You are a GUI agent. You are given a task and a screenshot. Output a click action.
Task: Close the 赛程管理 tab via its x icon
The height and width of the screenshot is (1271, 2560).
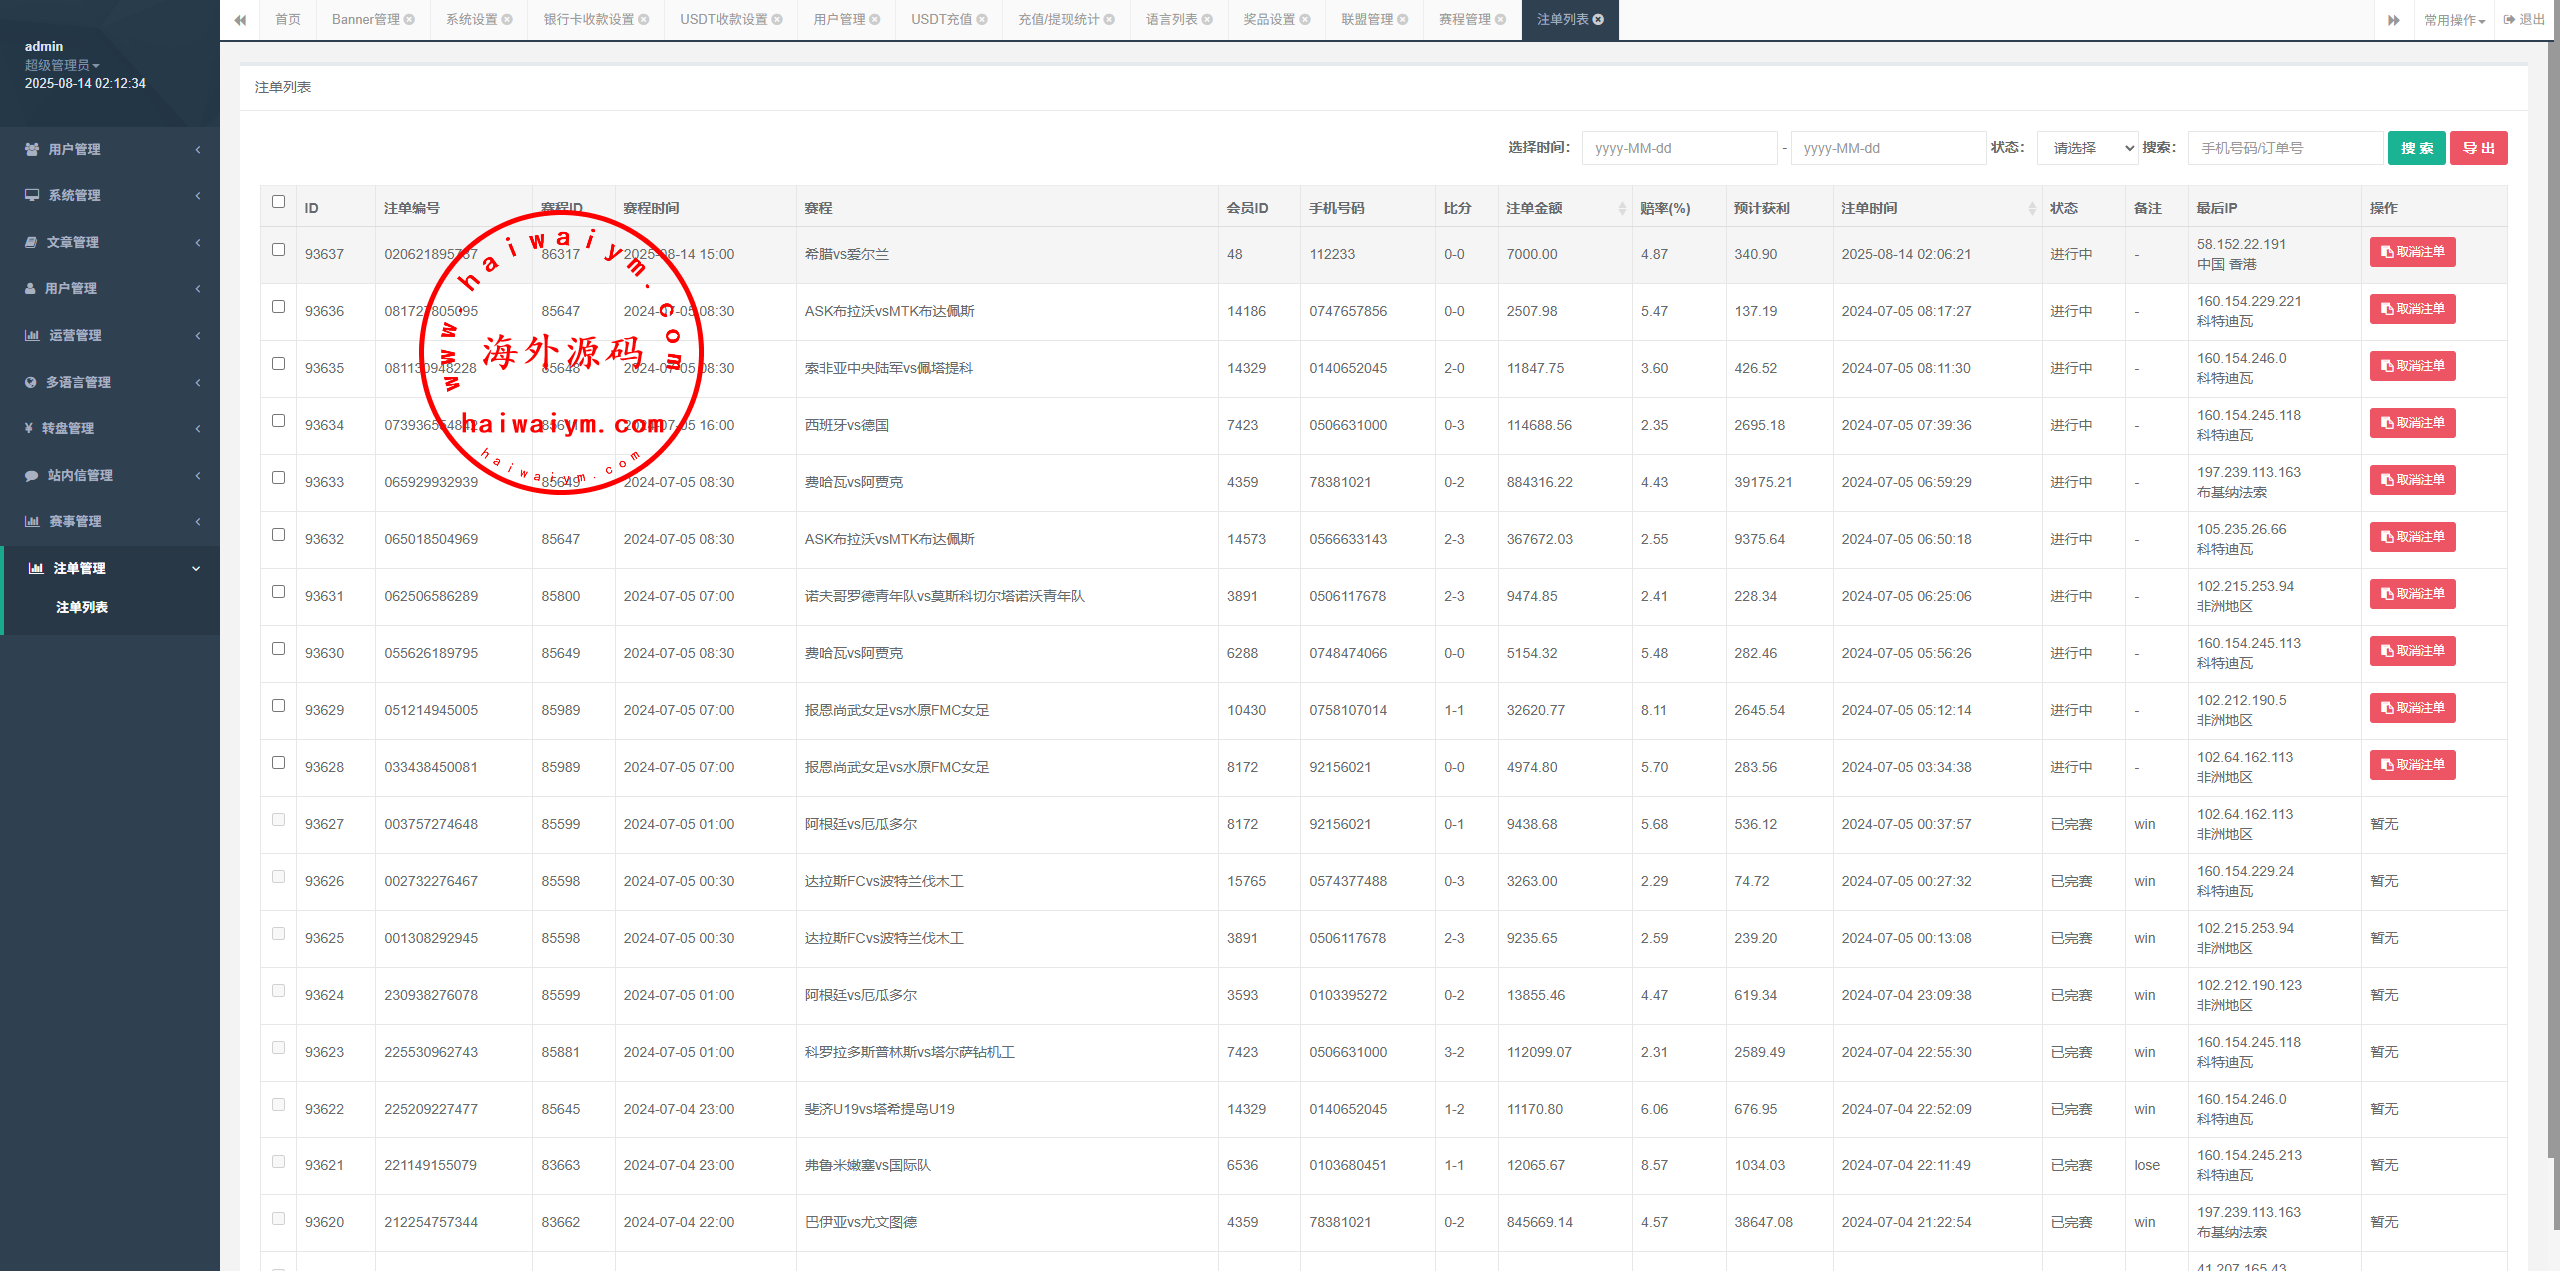pos(1501,20)
